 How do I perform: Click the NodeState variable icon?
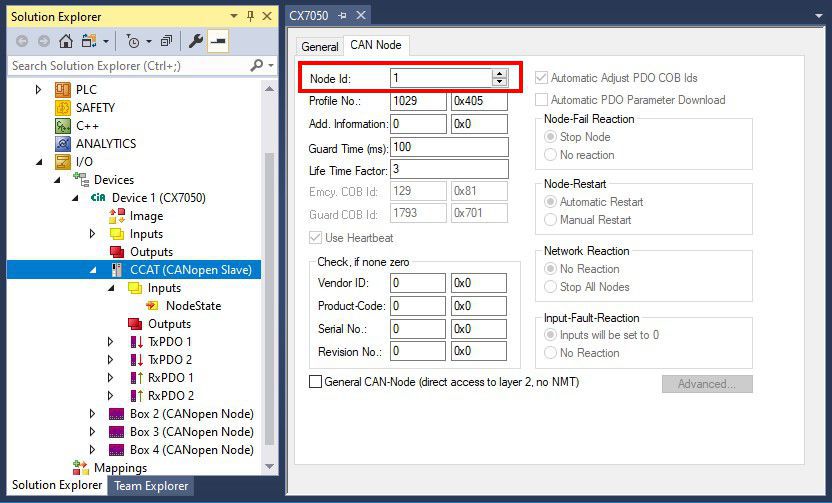point(152,306)
